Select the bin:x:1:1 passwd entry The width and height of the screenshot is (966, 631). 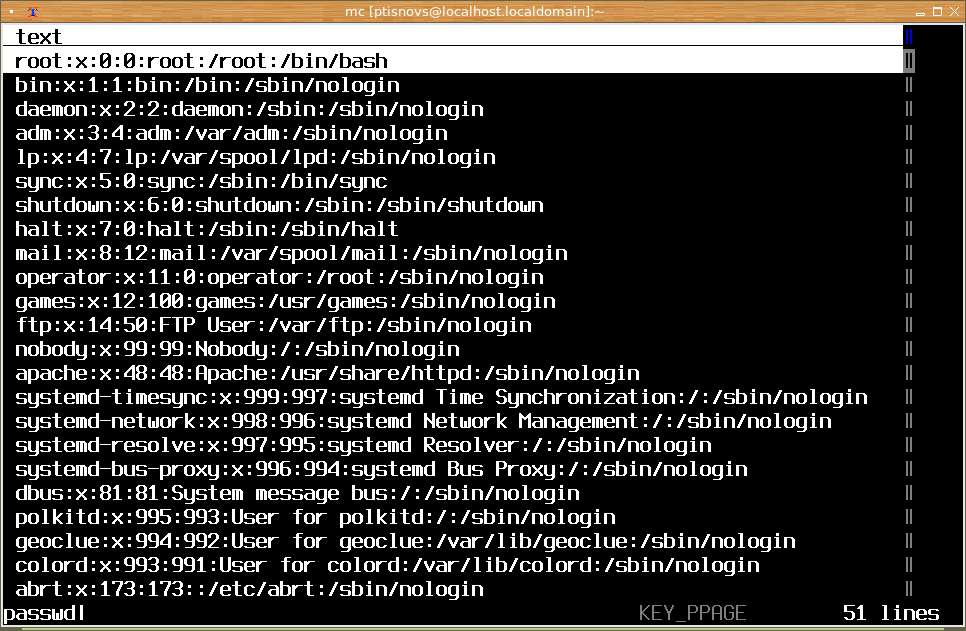click(x=208, y=85)
